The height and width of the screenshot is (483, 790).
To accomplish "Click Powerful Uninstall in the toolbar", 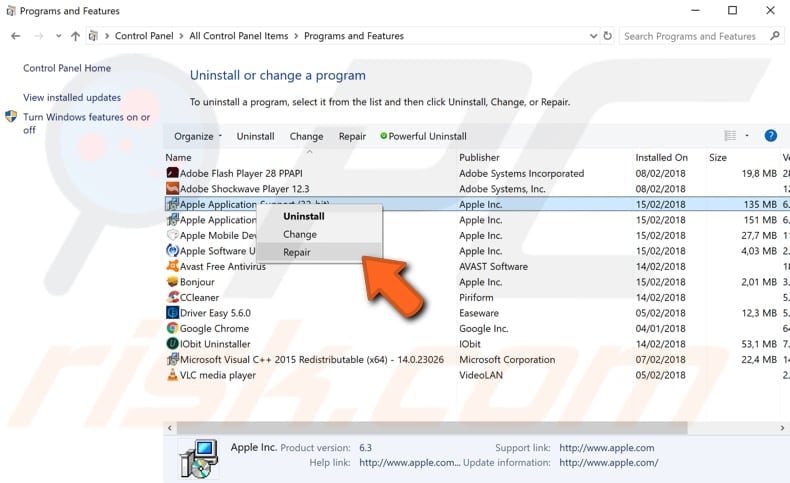I will tap(423, 136).
